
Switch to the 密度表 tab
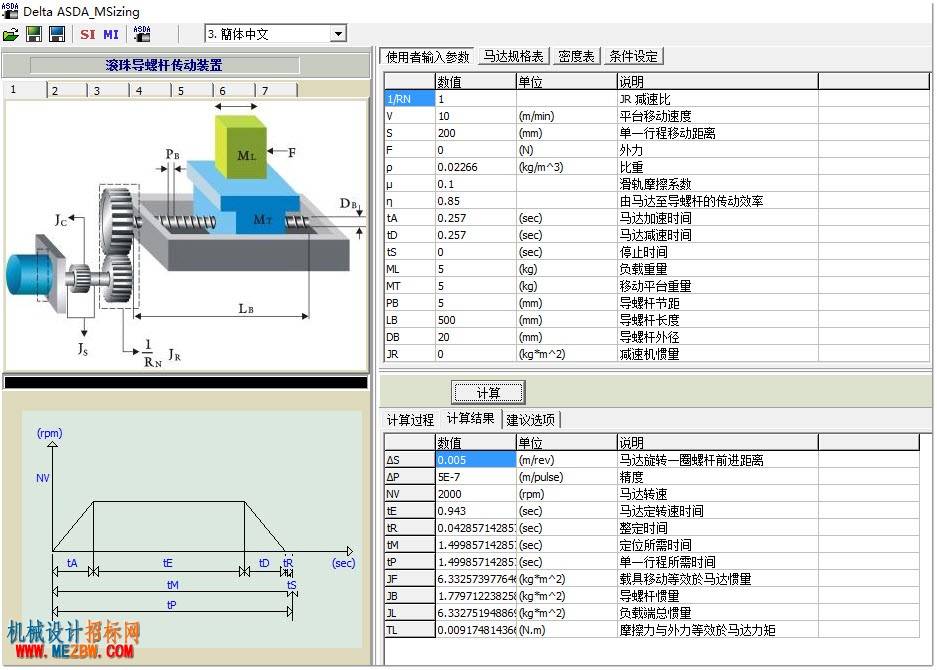576,56
